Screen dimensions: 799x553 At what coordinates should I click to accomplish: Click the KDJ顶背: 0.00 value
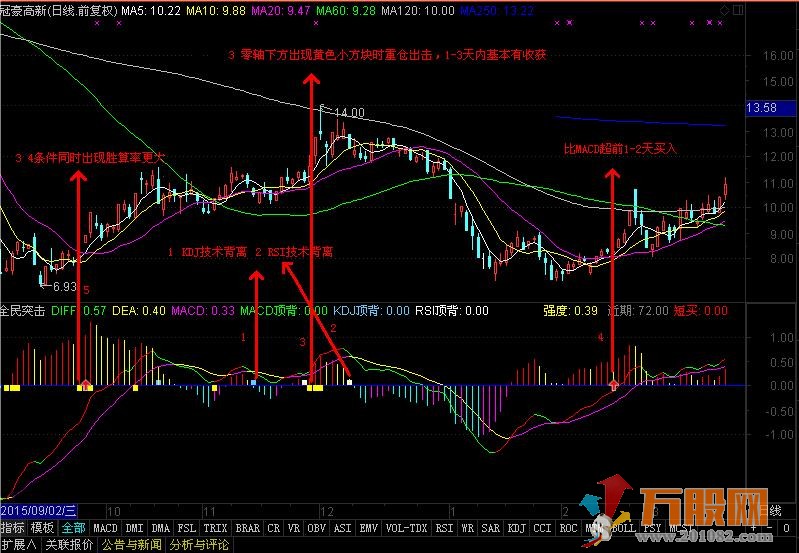pos(371,310)
